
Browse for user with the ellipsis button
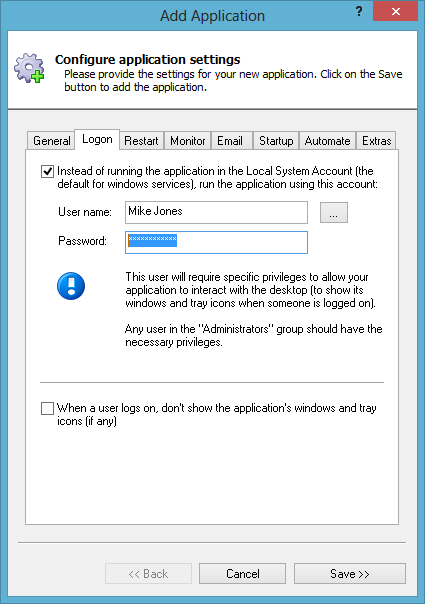pyautogui.click(x=334, y=213)
